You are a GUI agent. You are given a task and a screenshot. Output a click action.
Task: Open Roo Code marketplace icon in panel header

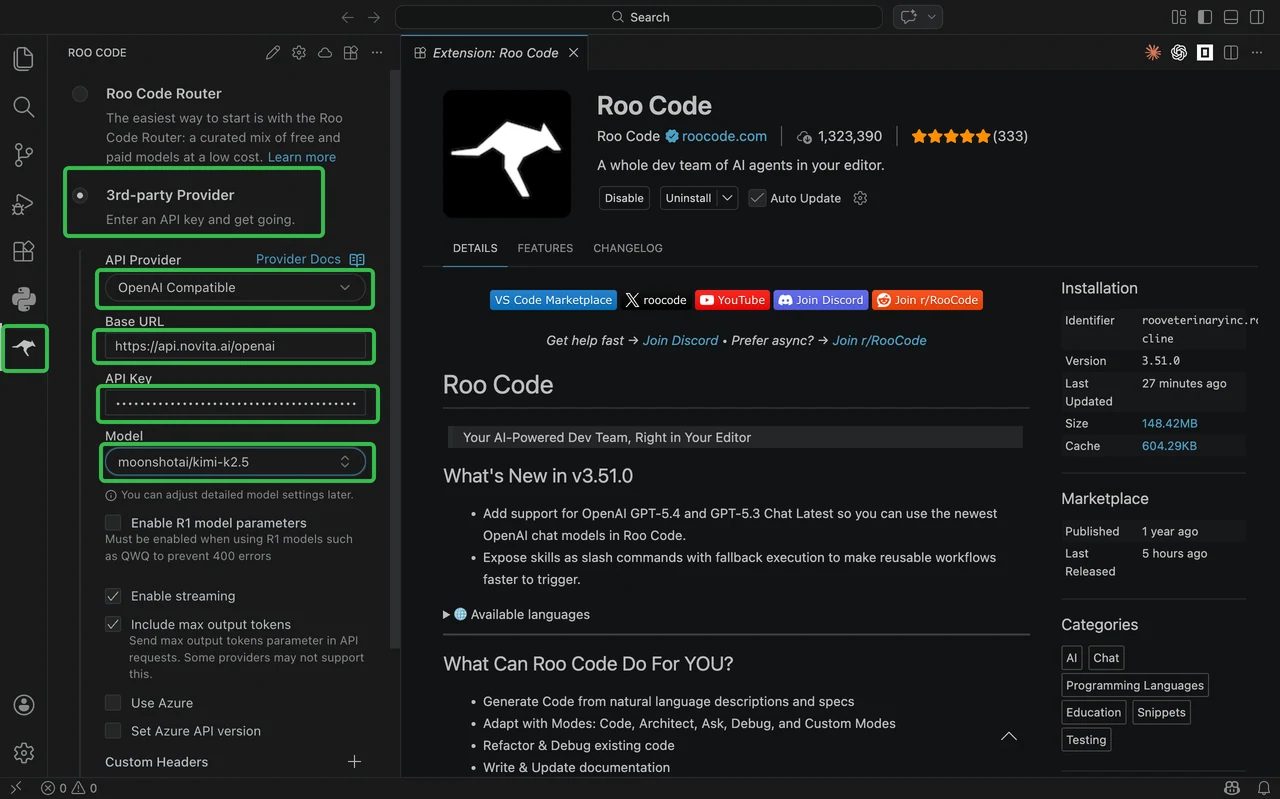pyautogui.click(x=351, y=53)
